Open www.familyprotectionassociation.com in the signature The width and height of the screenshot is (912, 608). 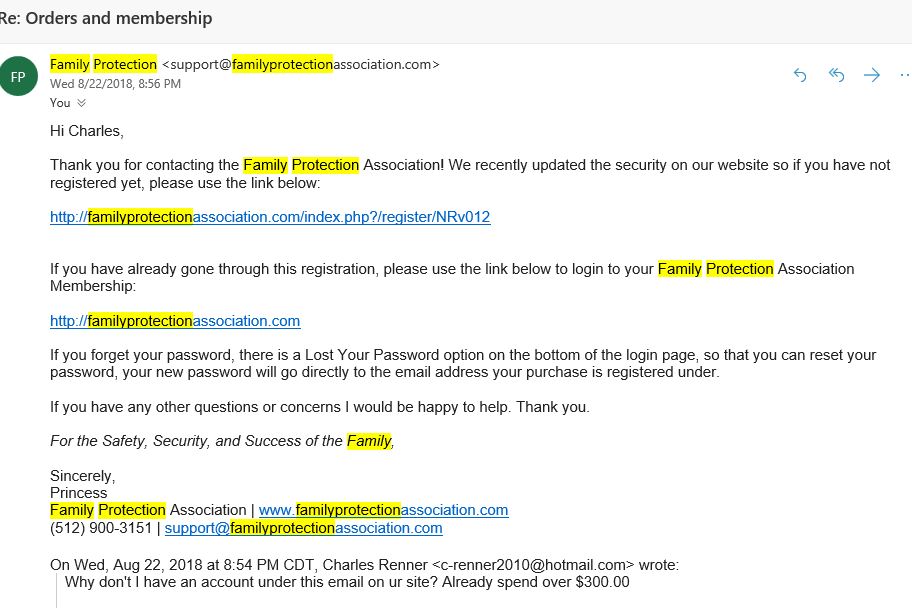click(x=383, y=510)
